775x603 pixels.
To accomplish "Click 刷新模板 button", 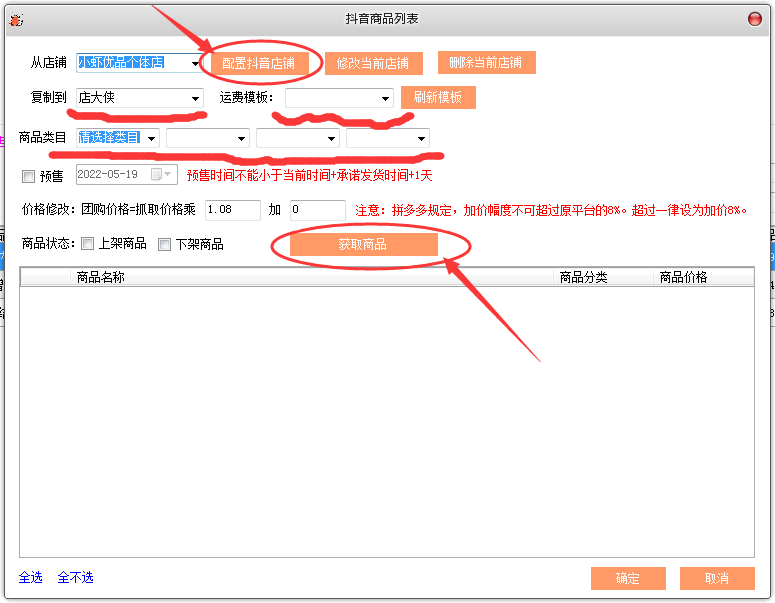I will (438, 97).
